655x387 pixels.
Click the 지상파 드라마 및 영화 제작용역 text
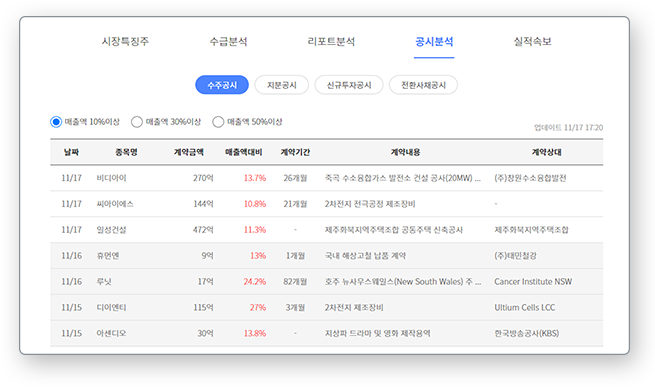(x=377, y=334)
